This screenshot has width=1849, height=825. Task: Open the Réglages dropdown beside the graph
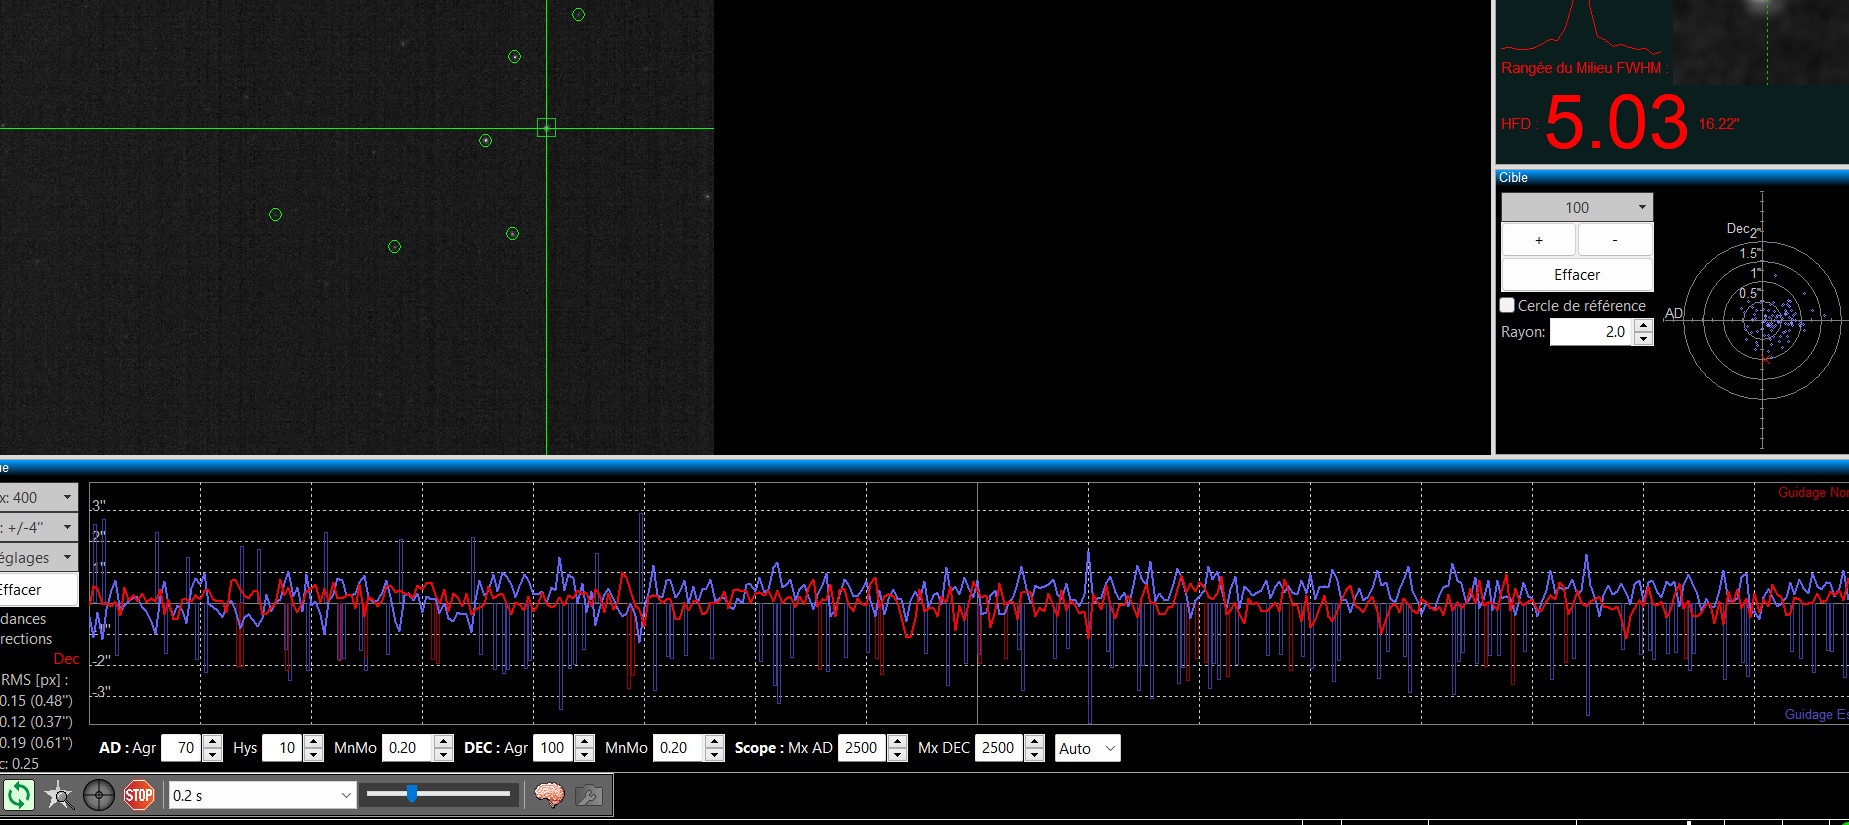(x=38, y=557)
